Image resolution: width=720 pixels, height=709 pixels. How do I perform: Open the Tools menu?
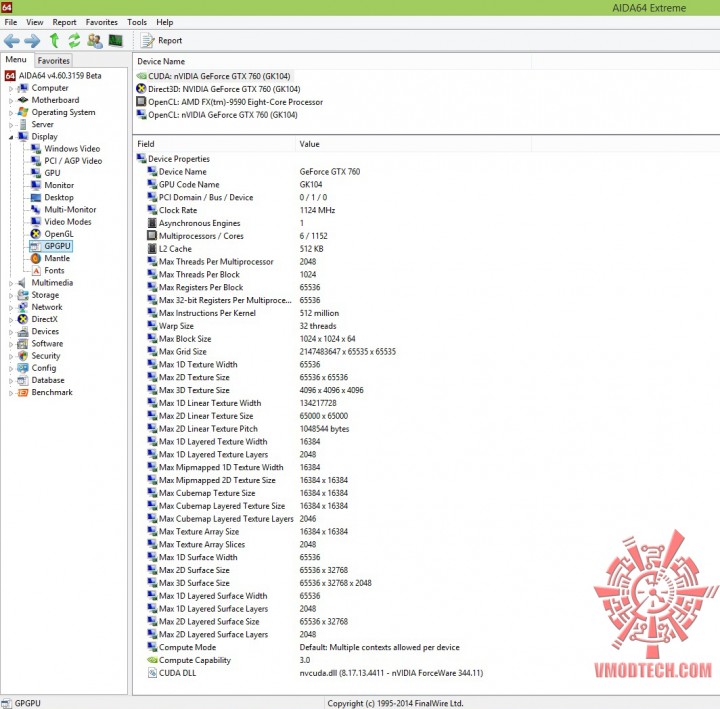click(137, 22)
